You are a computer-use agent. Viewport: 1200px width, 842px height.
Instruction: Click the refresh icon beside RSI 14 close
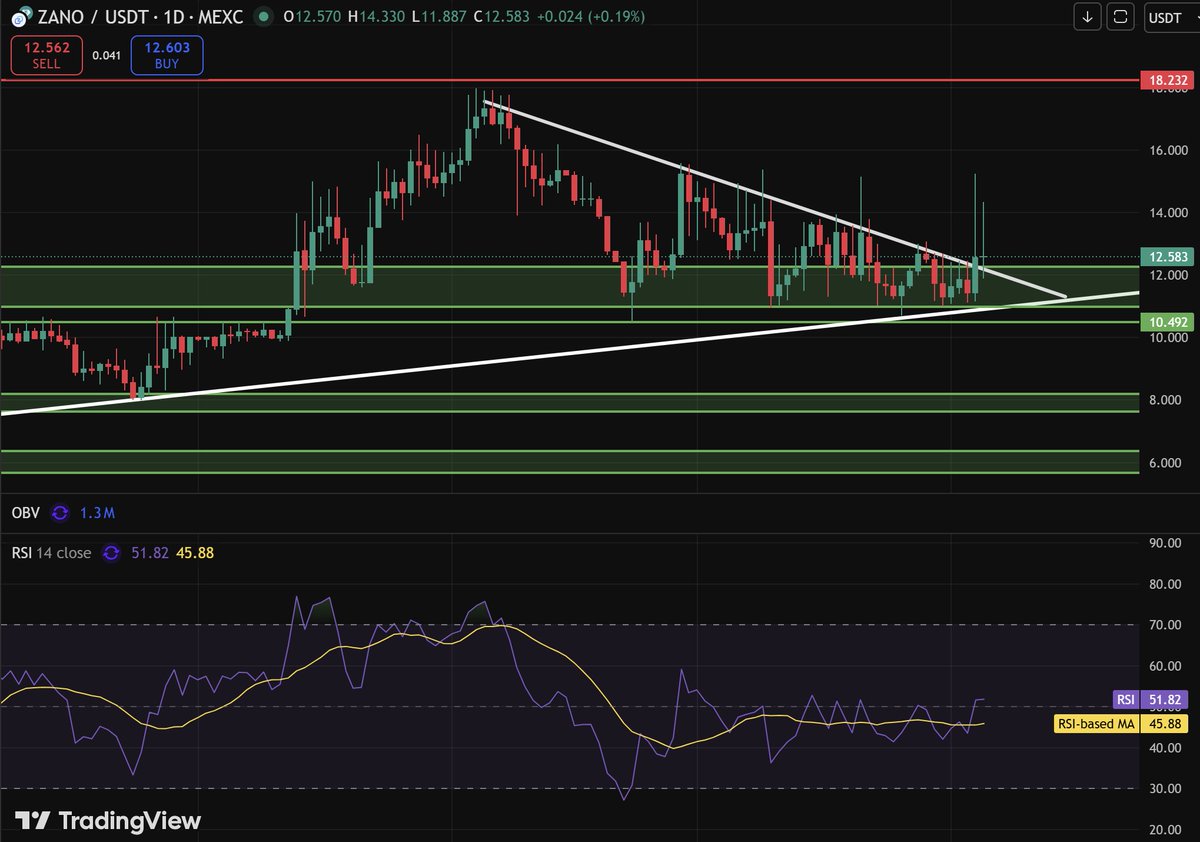(x=111, y=552)
